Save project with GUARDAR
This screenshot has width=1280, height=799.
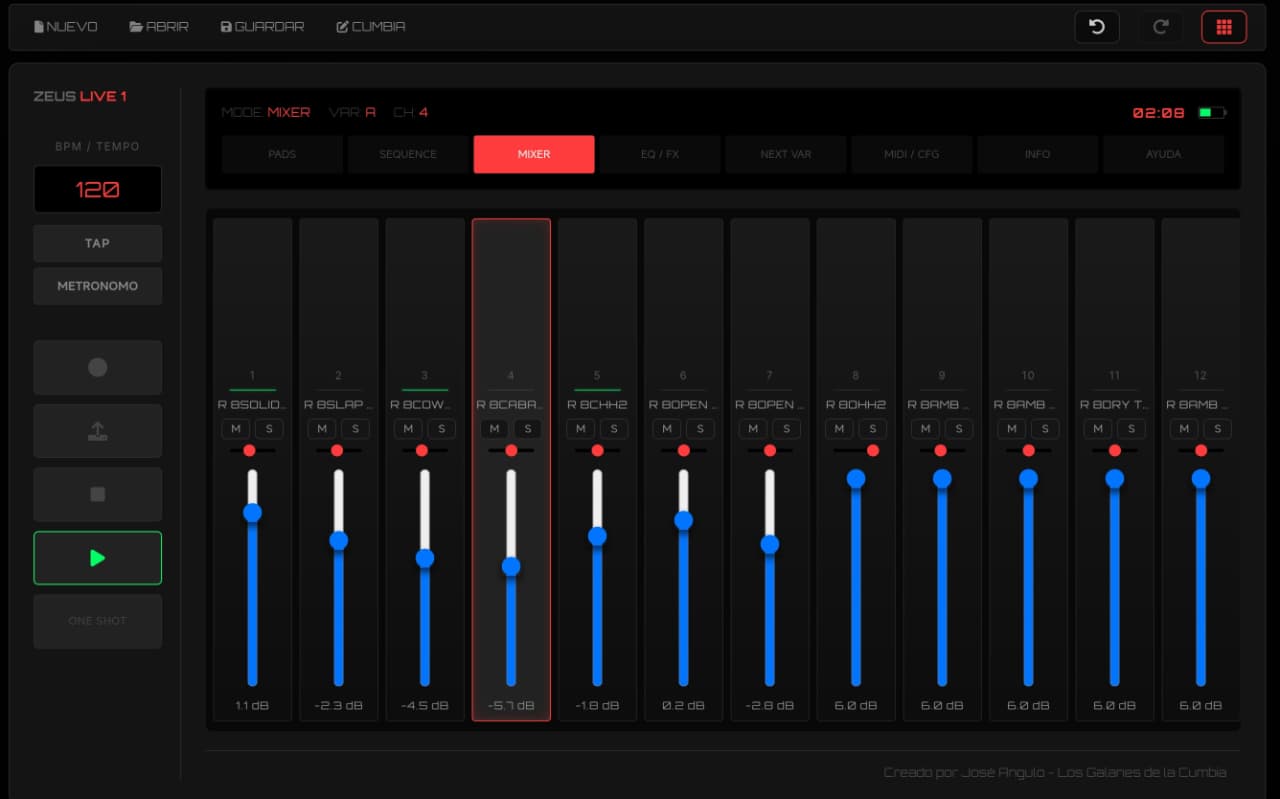click(262, 27)
